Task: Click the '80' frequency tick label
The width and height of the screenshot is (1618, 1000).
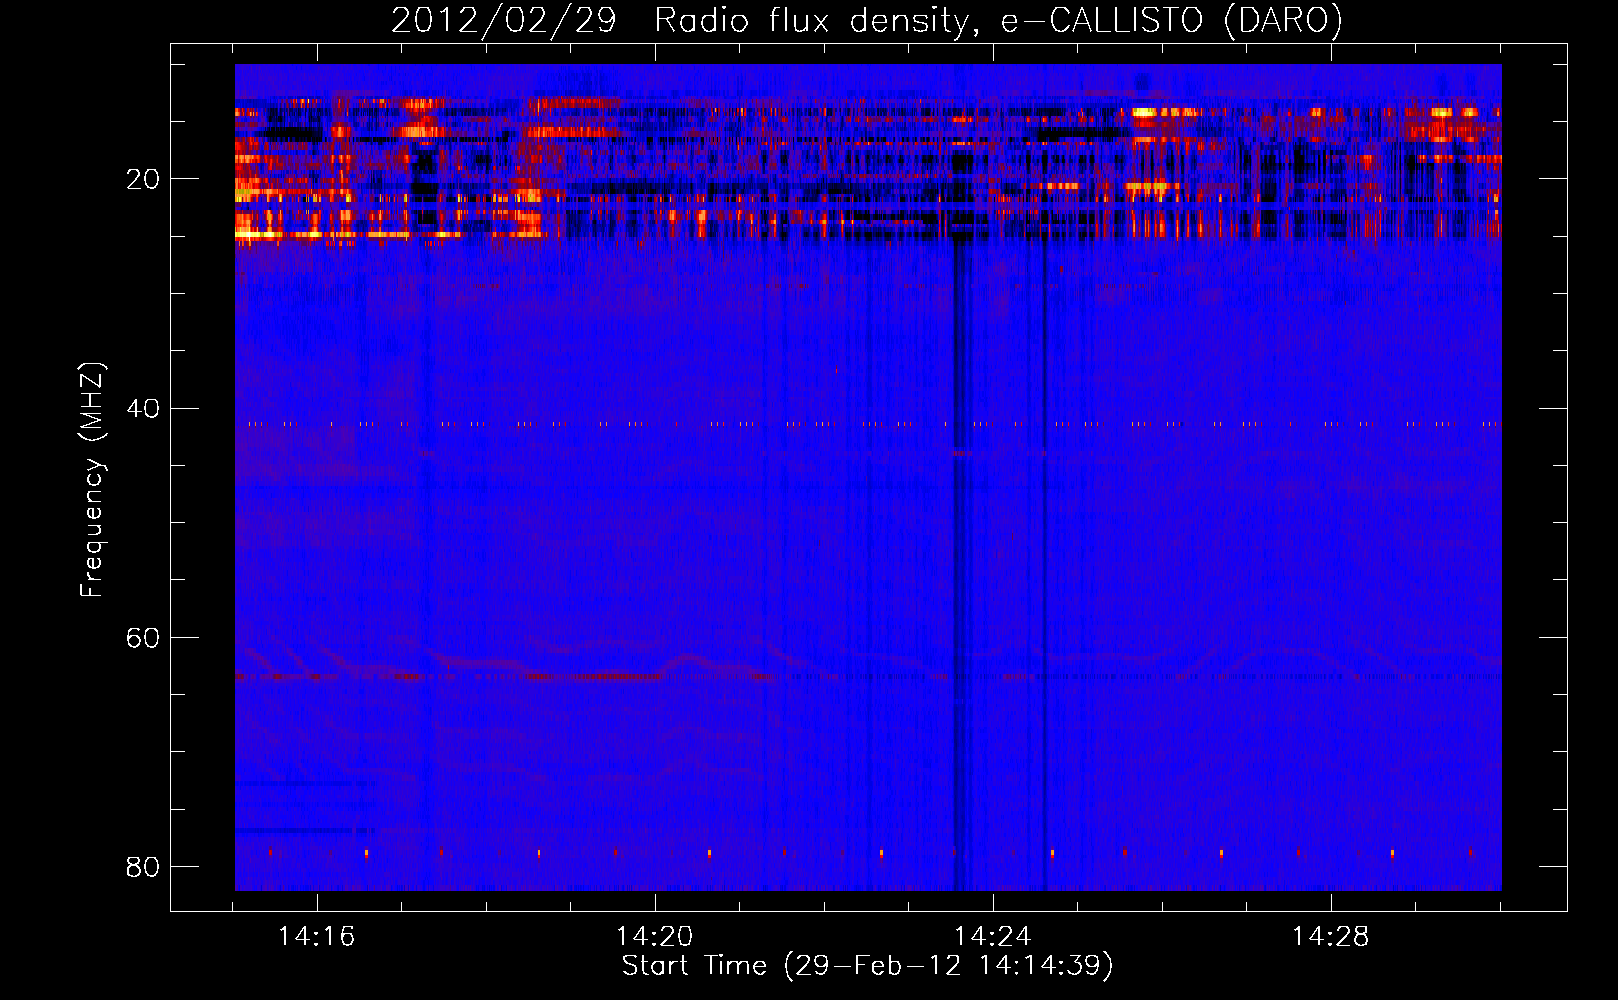Action: 143,867
